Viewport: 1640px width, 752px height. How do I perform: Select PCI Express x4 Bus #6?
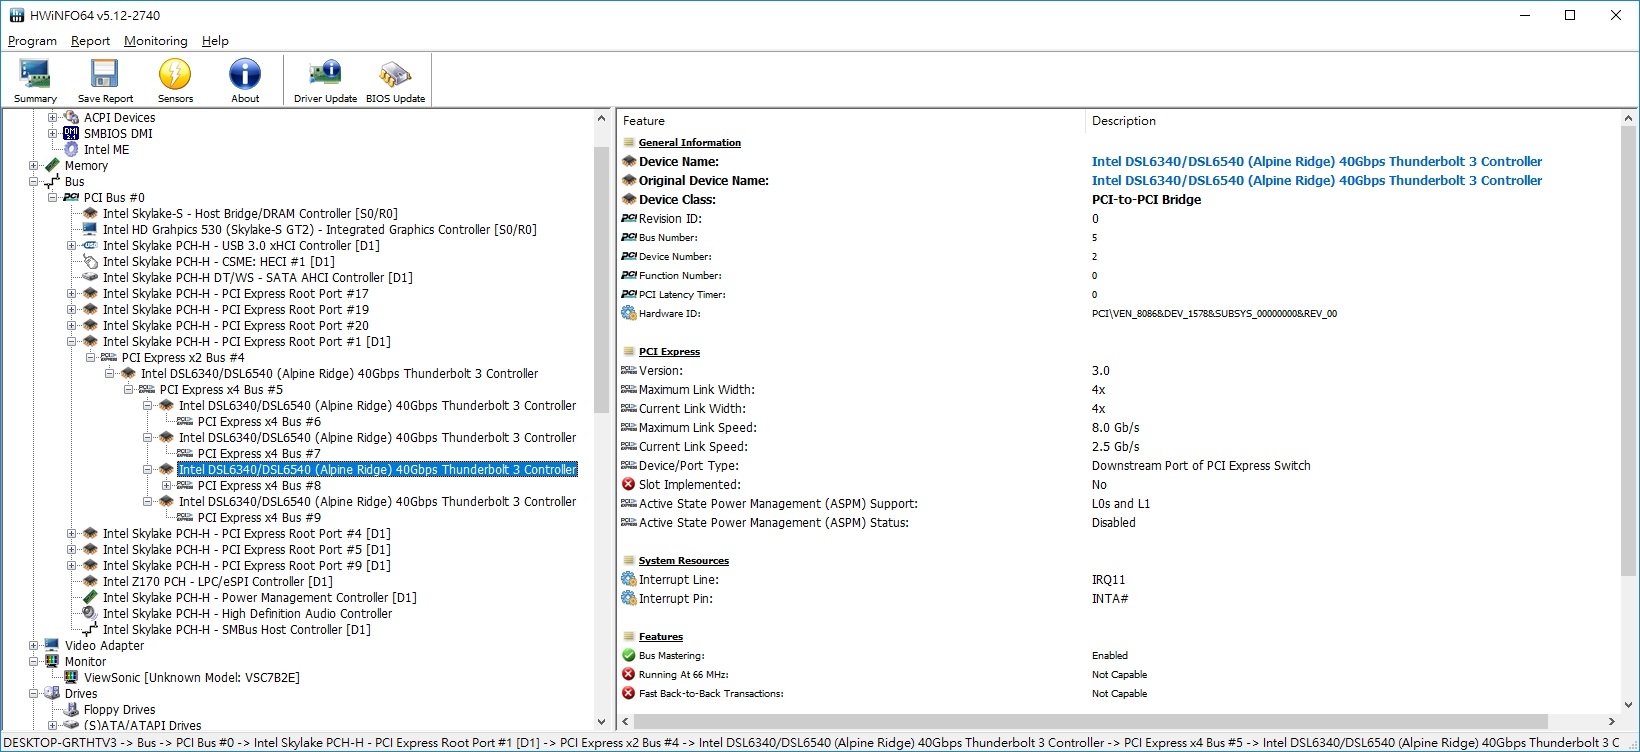click(x=259, y=422)
